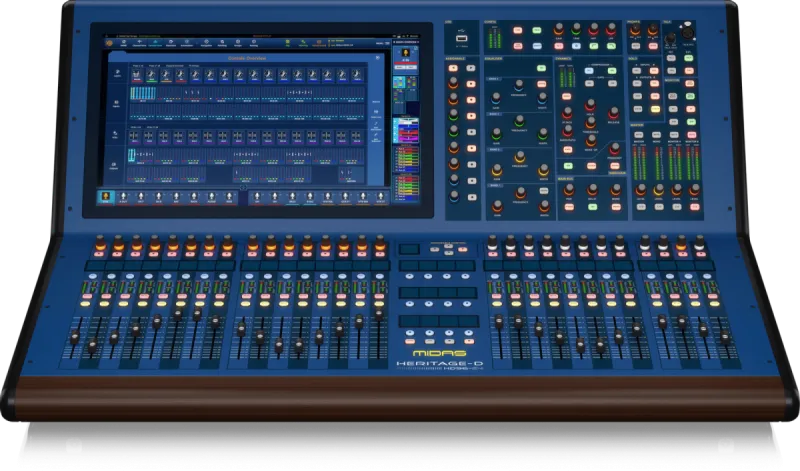Click the yellow-ringed WIDTH knob in third equaliser band
Image resolution: width=800 pixels, height=471 pixels.
pyautogui.click(x=544, y=170)
